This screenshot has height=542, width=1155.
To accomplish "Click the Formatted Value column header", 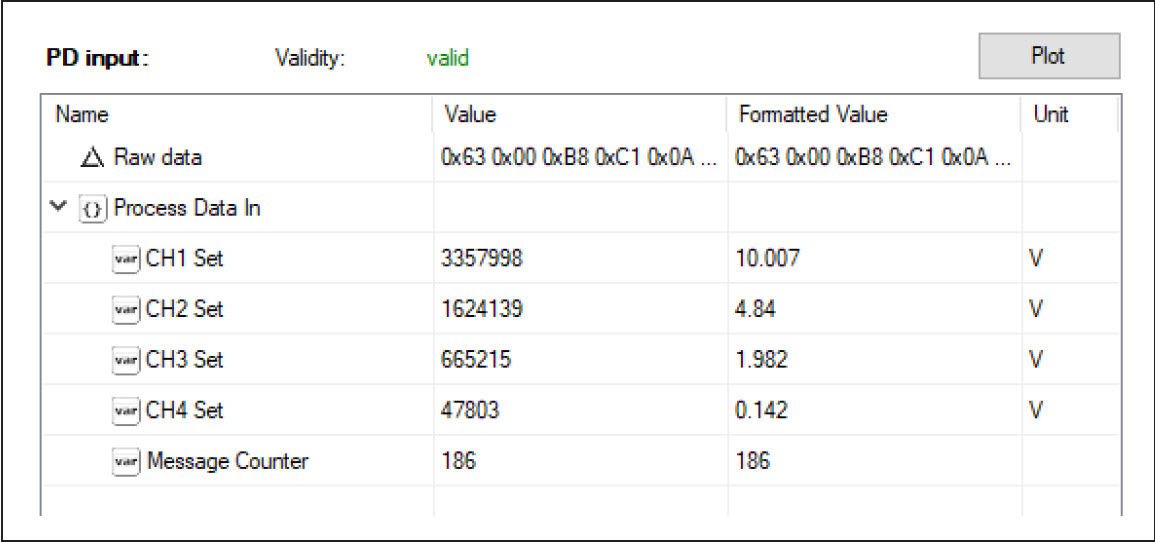I will coord(874,114).
